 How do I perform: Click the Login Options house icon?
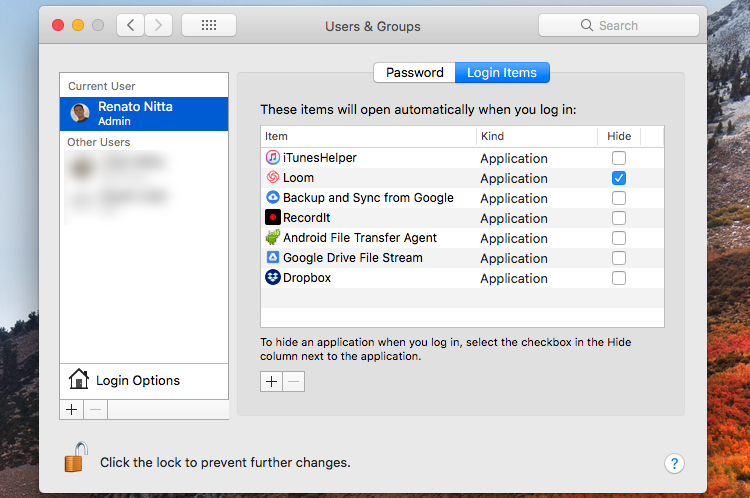[x=78, y=379]
